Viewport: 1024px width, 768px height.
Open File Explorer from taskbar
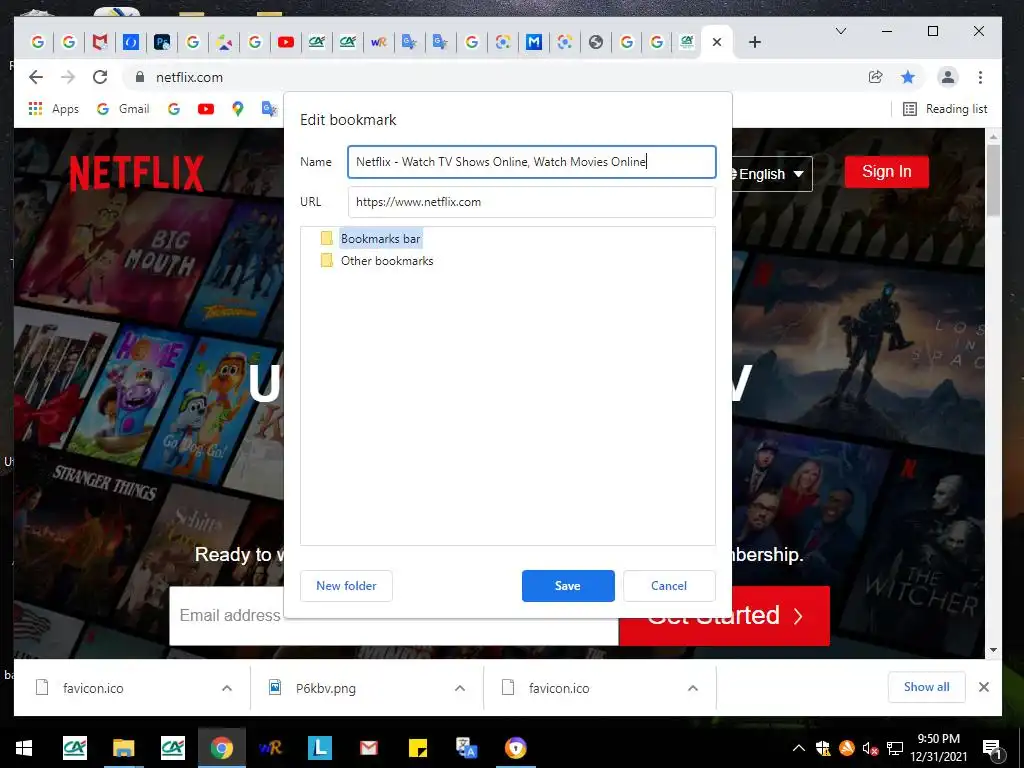[123, 748]
